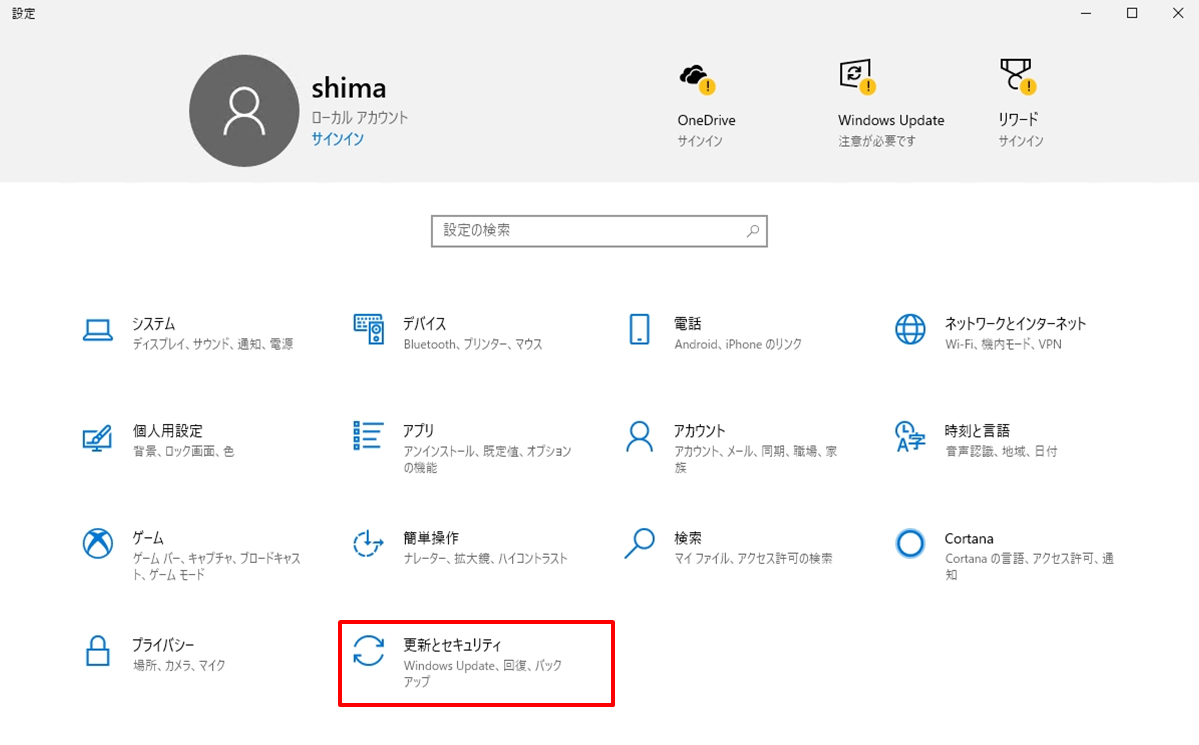The height and width of the screenshot is (745, 1199).
Task: Click 場所、カメラ、マイク description
Action: click(179, 665)
